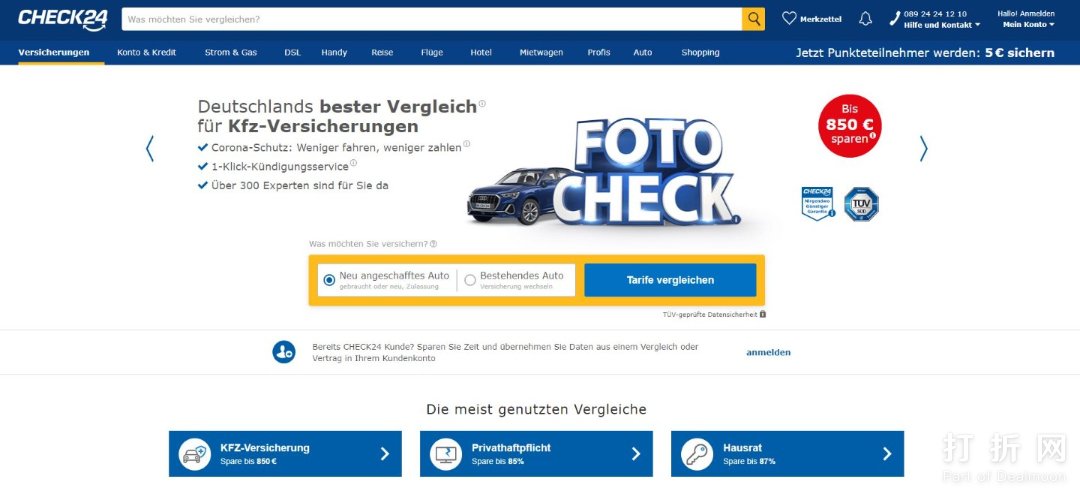The image size is (1080, 494).
Task: Click the TÜV SÜD seal badge
Action: [x=861, y=204]
